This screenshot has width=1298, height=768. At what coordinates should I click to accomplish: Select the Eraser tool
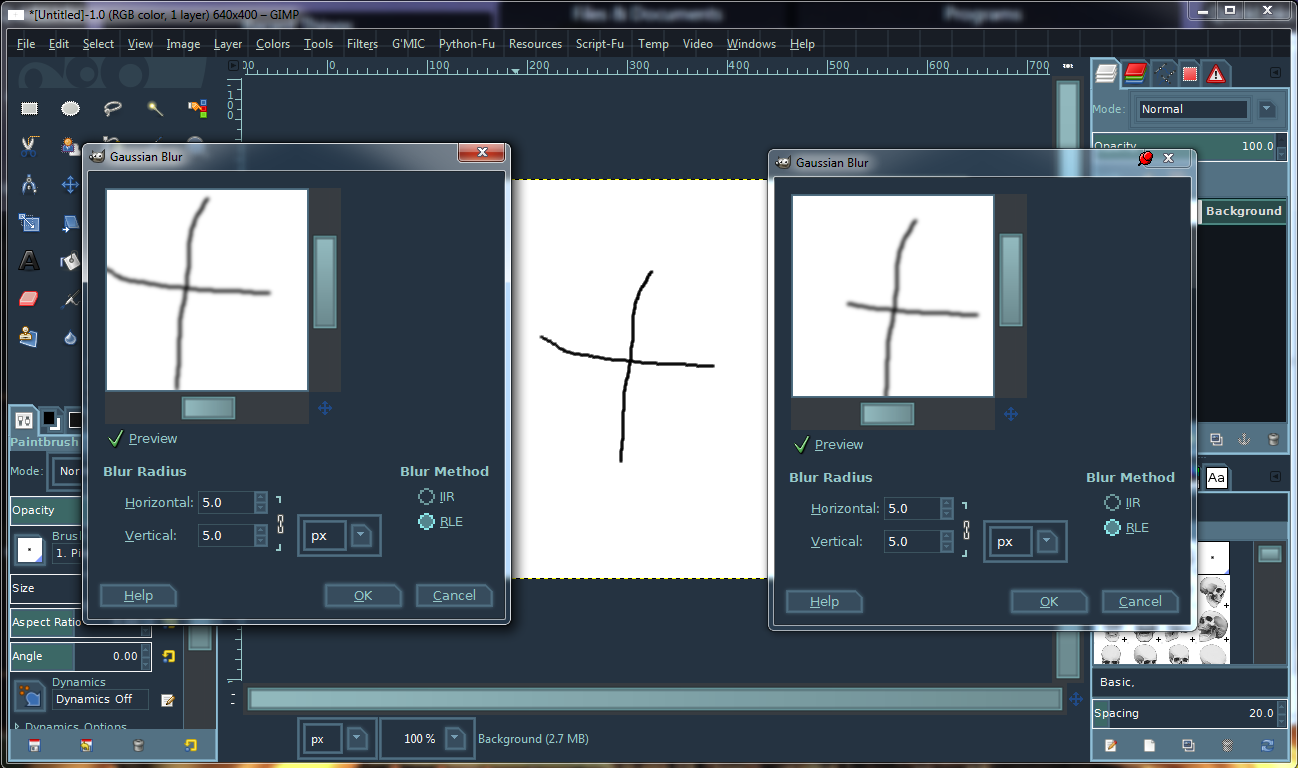coord(29,299)
